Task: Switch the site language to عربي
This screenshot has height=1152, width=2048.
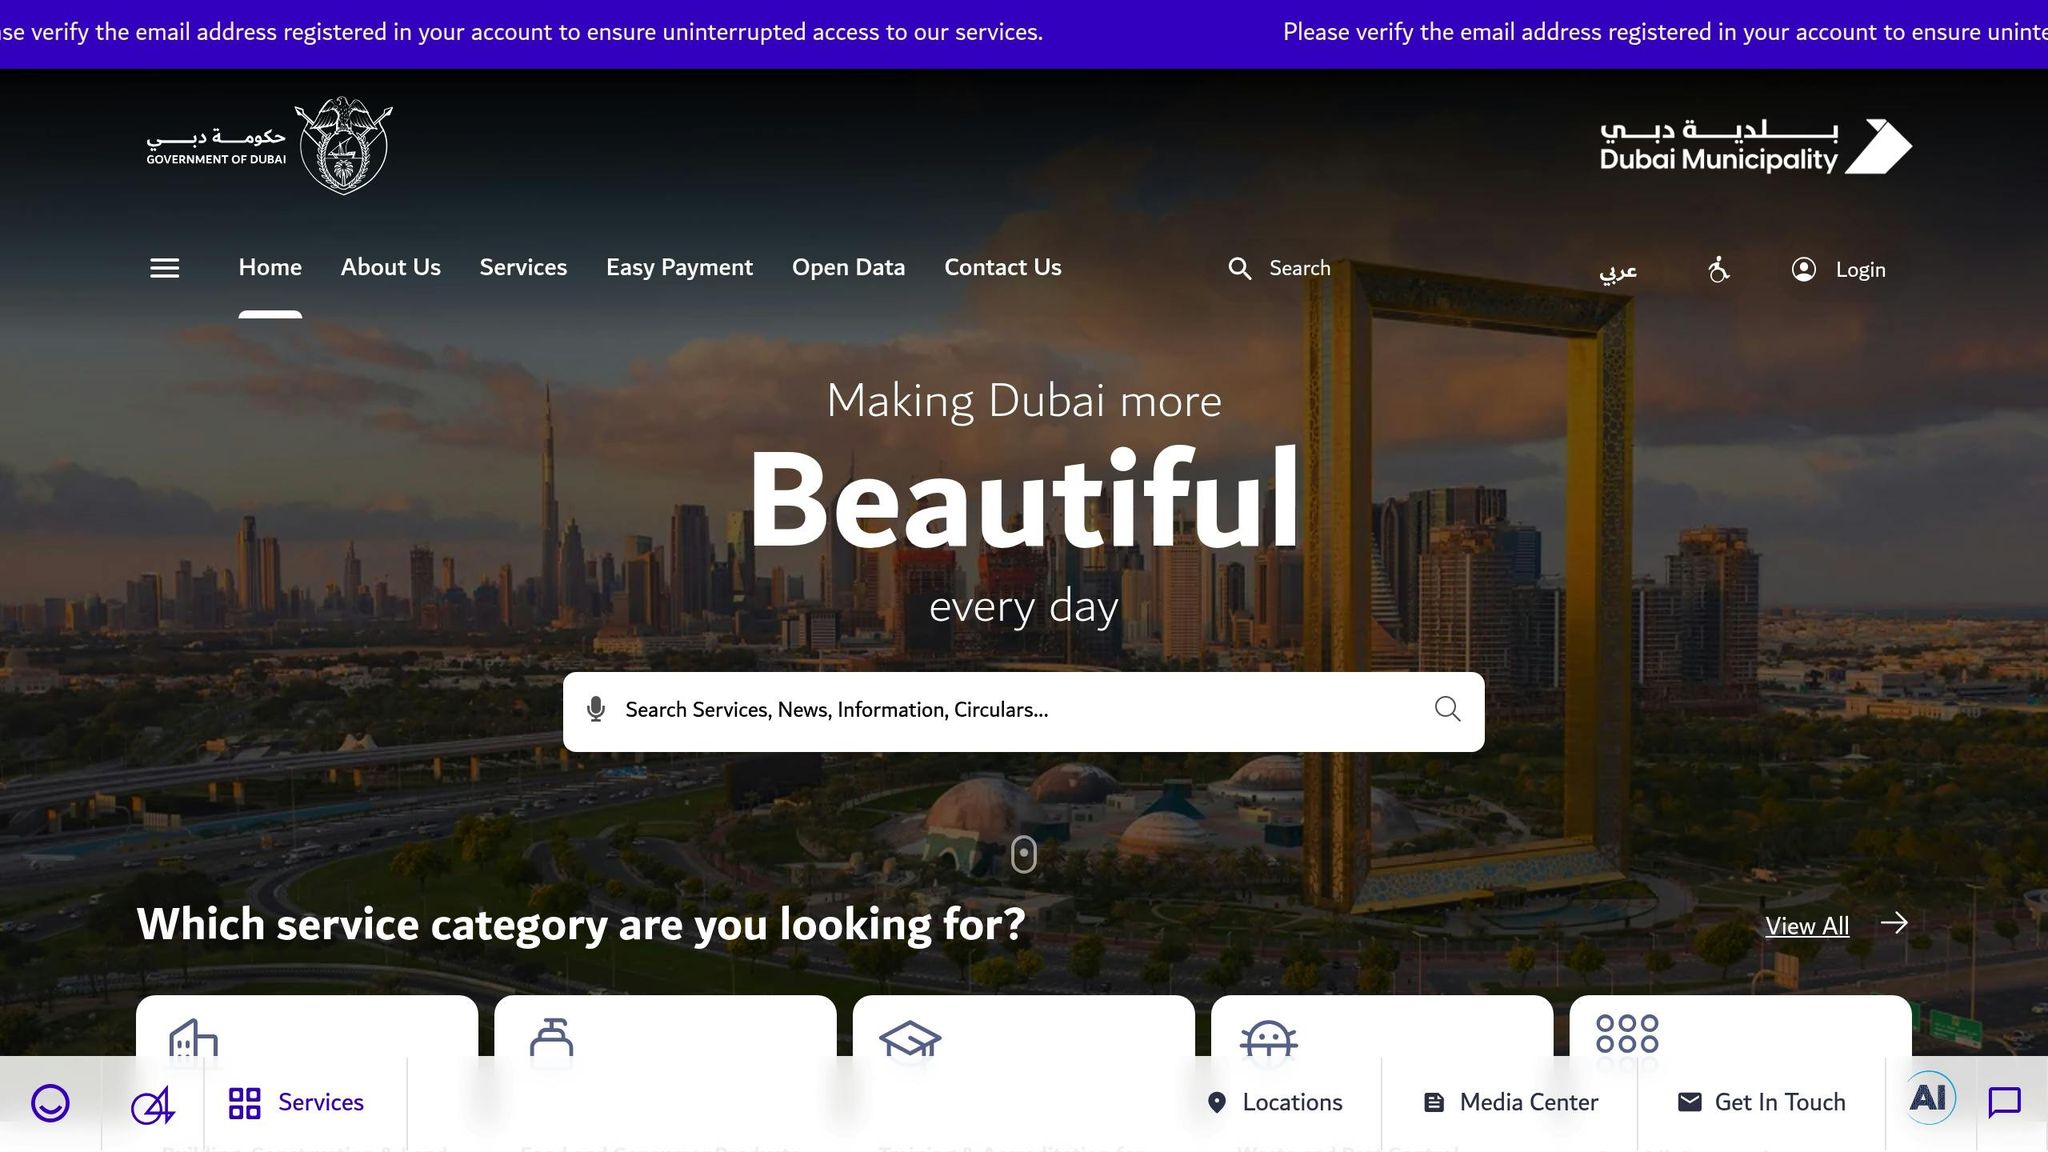Action: 1617,269
